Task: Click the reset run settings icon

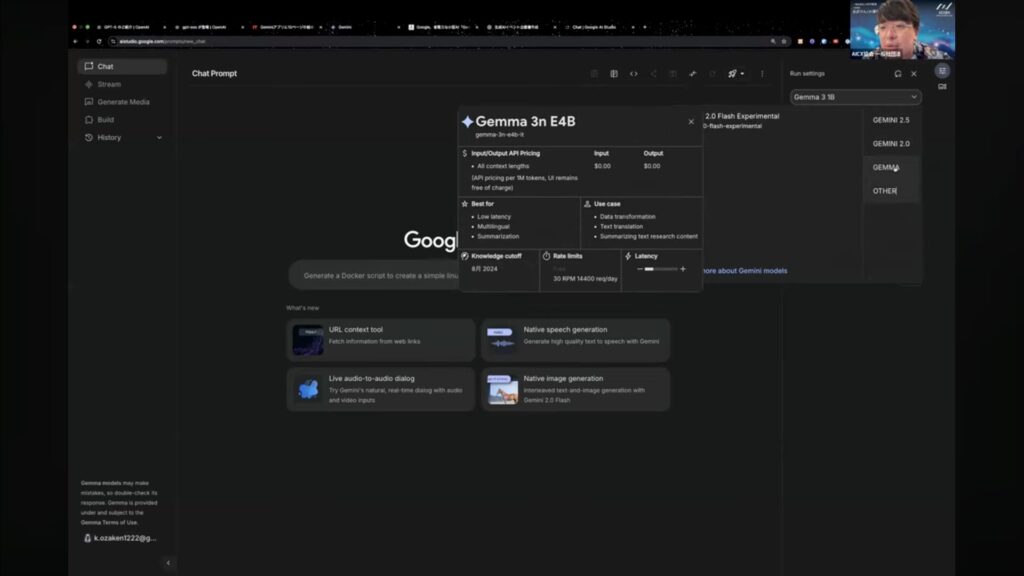Action: click(898, 73)
